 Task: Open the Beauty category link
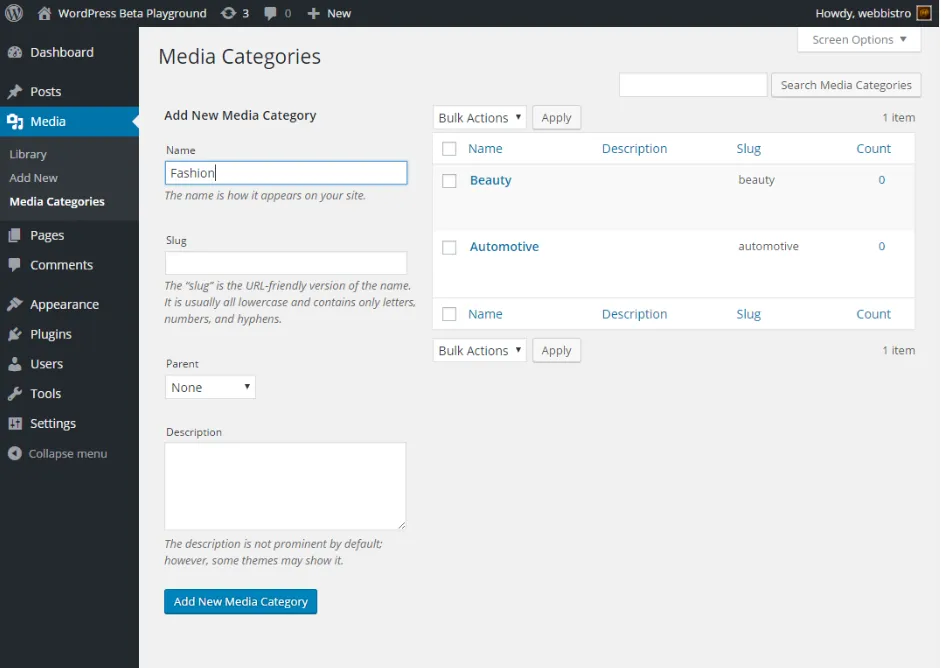coord(490,180)
